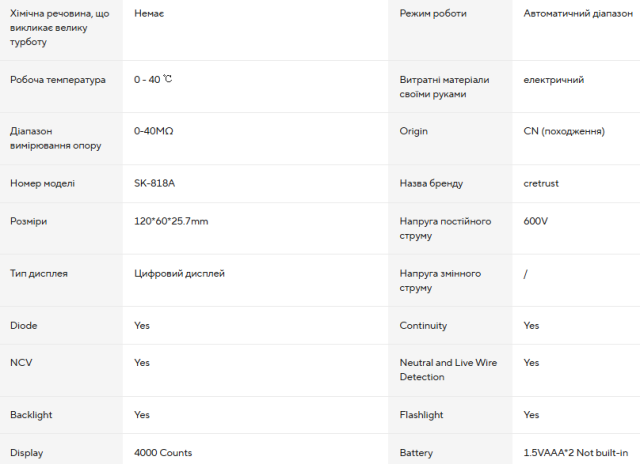Click the Цифровий дисплей value
The height and width of the screenshot is (464, 640).
click(179, 273)
